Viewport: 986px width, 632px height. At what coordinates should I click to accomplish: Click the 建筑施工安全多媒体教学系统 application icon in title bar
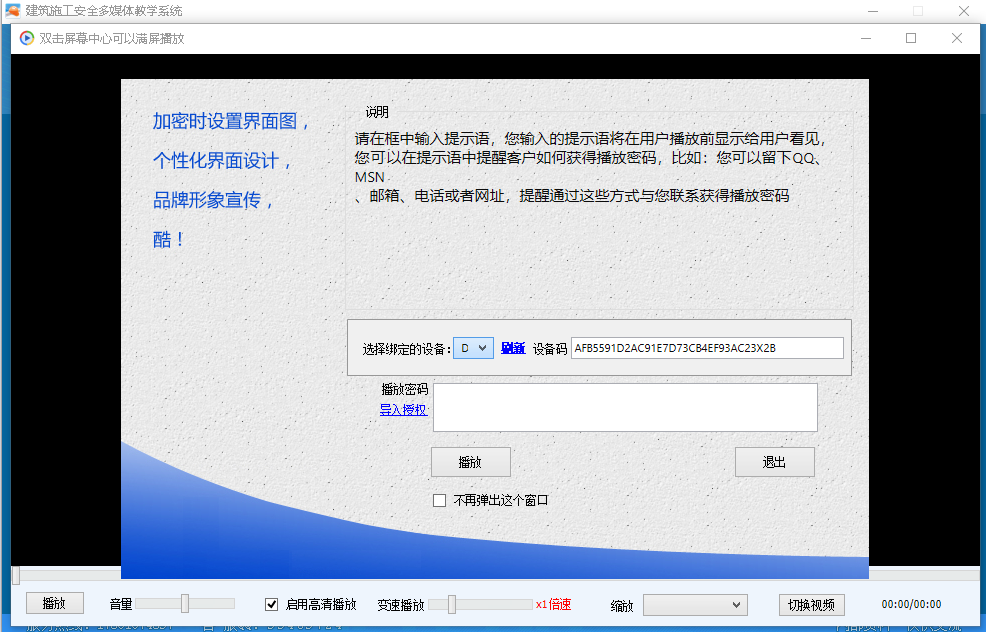tap(12, 11)
